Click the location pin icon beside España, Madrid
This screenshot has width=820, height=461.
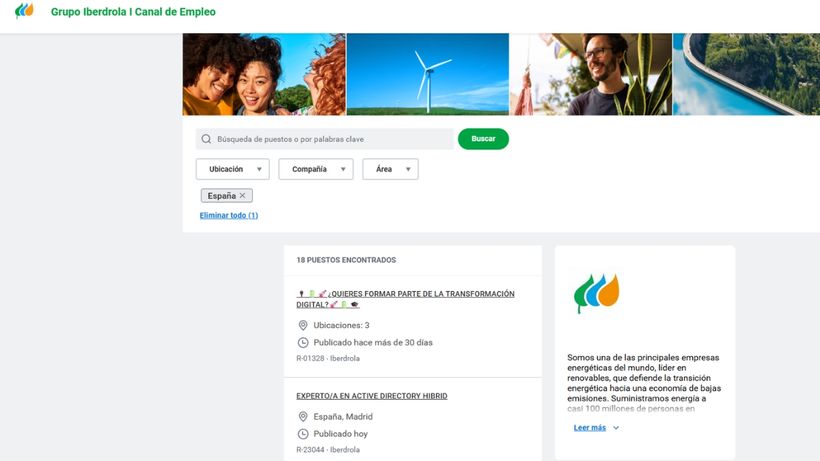(303, 417)
